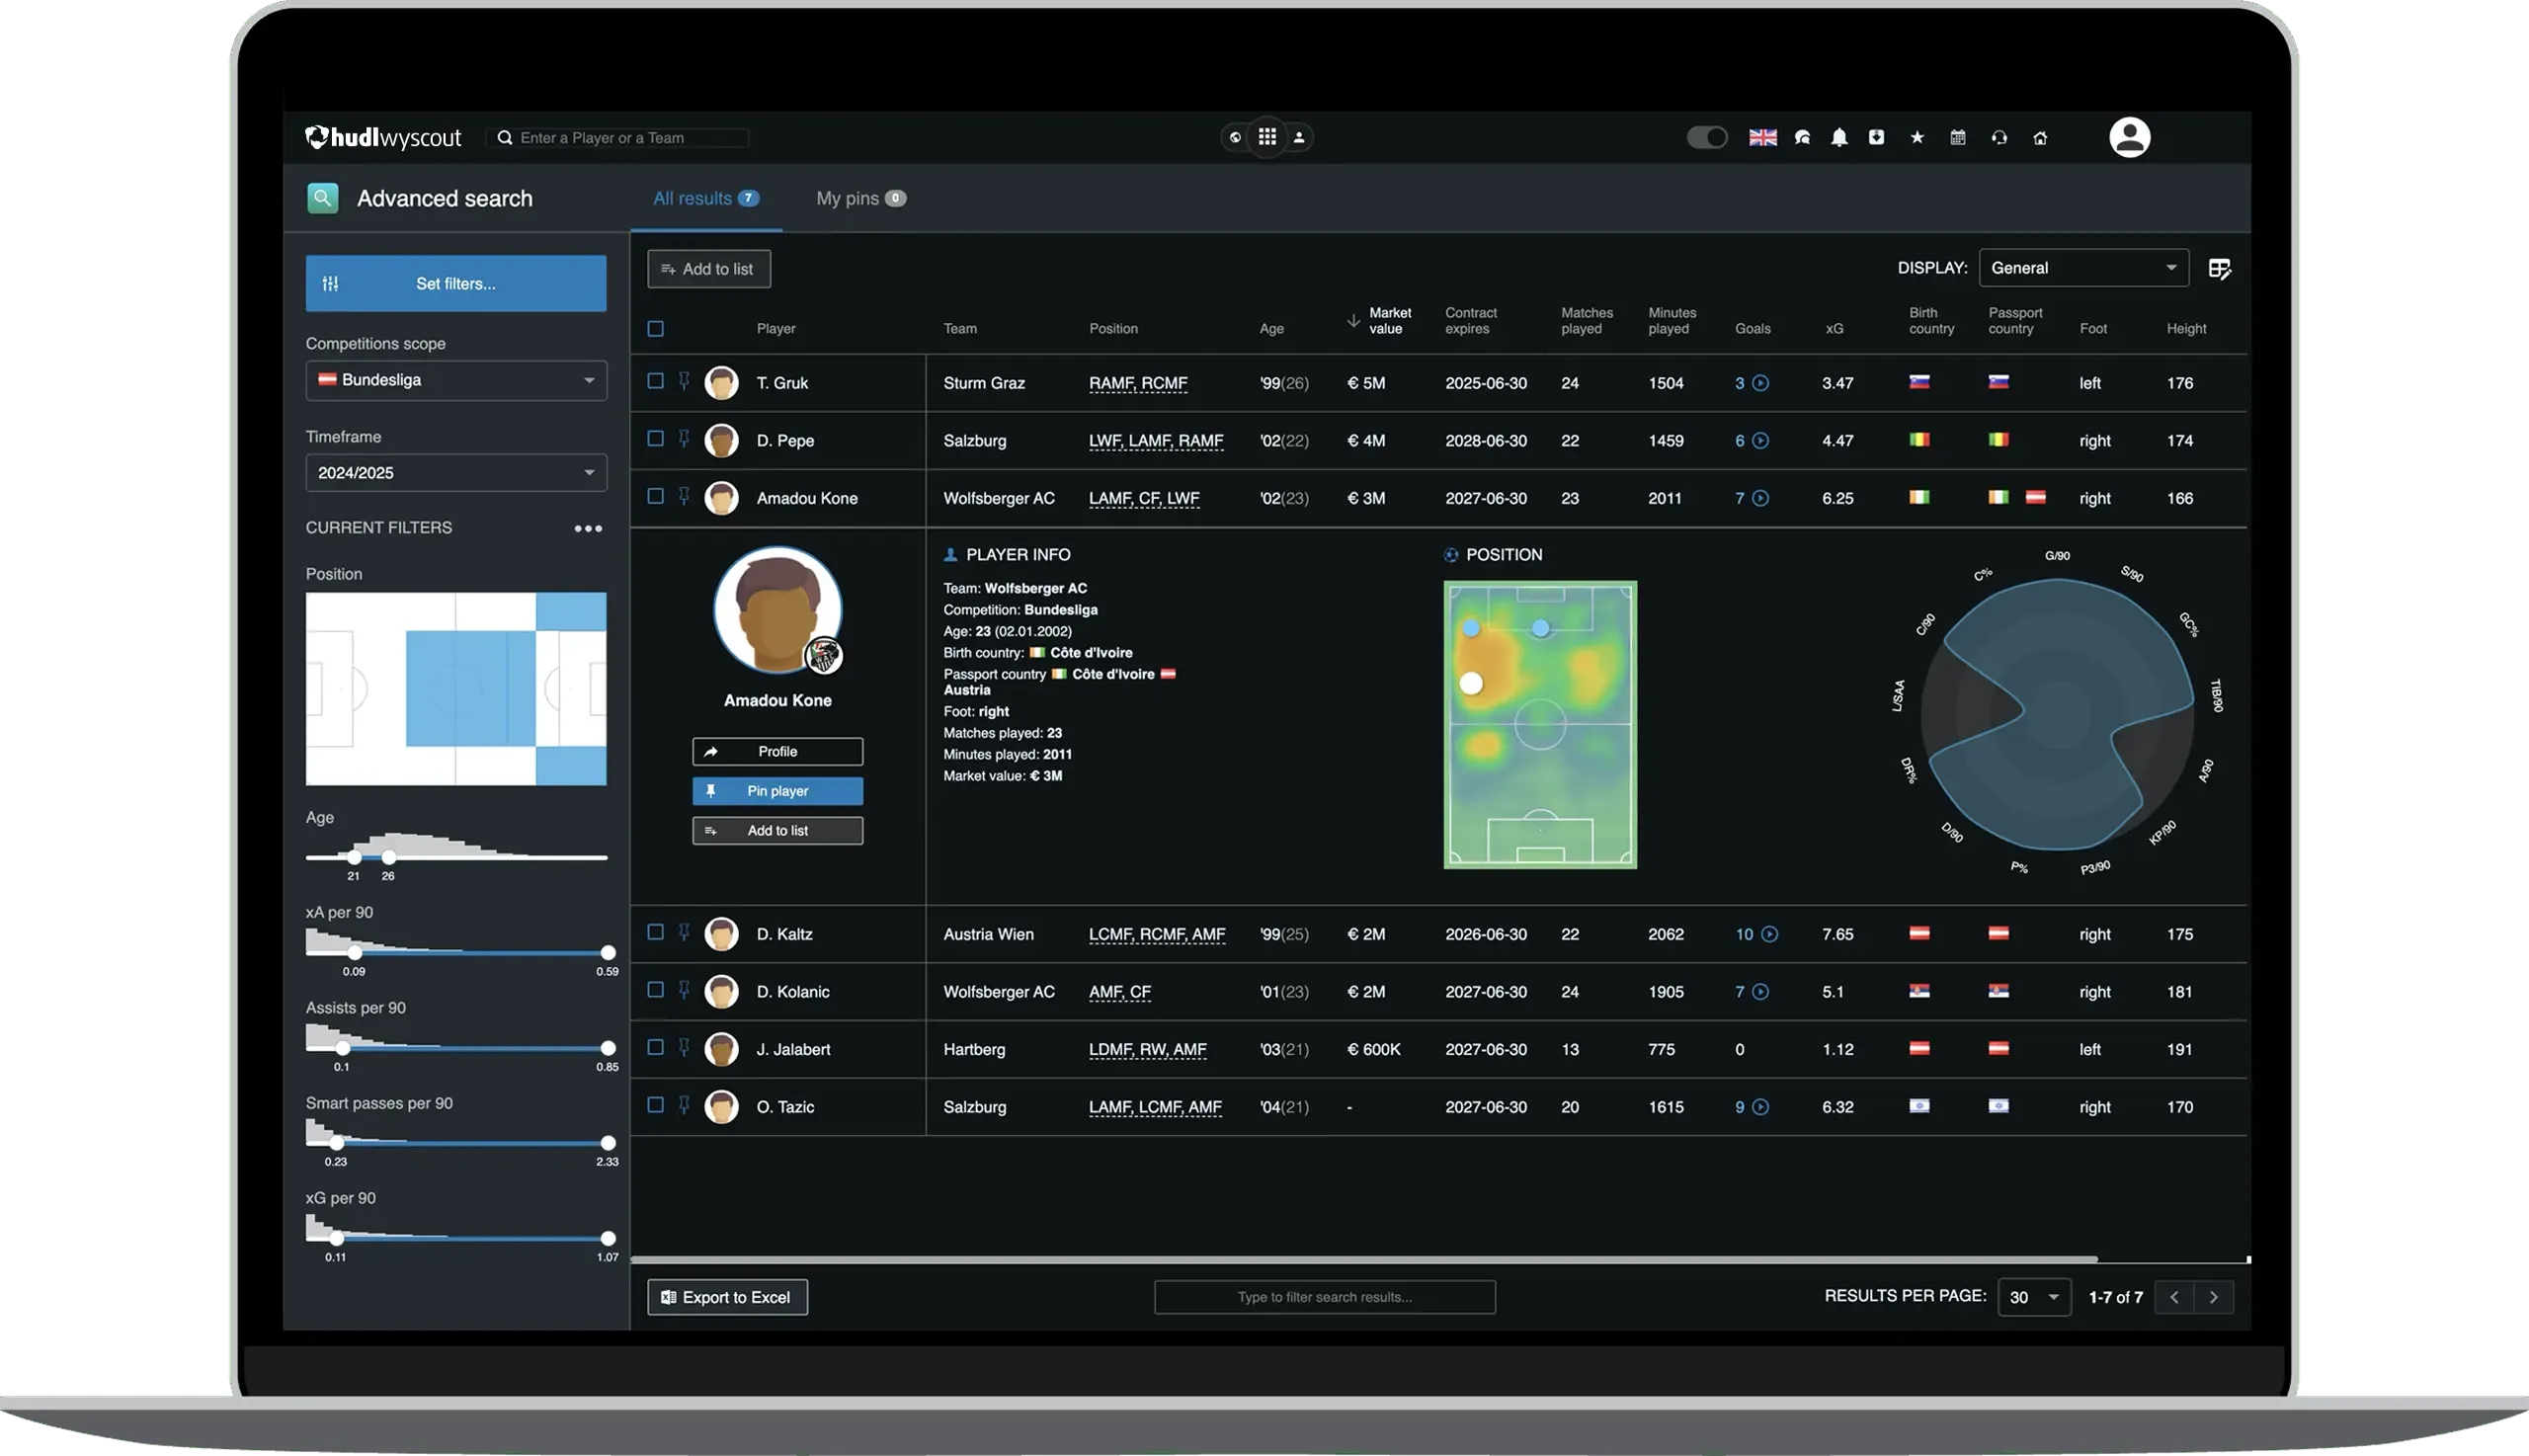This screenshot has width=2529, height=1456.
Task: Open the favorites star icon
Action: tap(1917, 137)
